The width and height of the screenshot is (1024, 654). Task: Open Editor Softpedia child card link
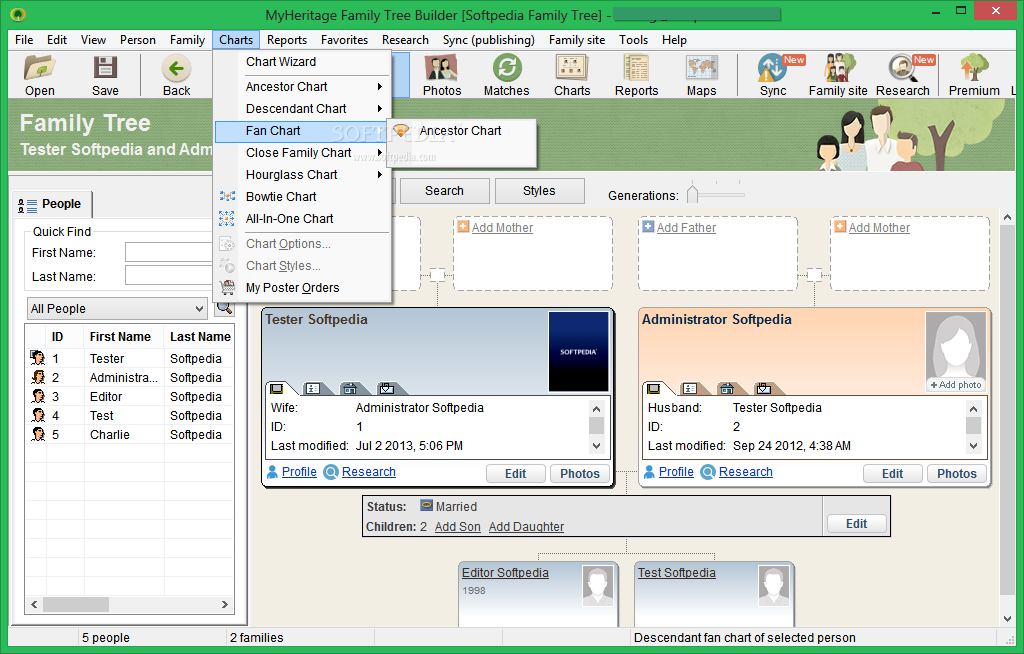(505, 572)
